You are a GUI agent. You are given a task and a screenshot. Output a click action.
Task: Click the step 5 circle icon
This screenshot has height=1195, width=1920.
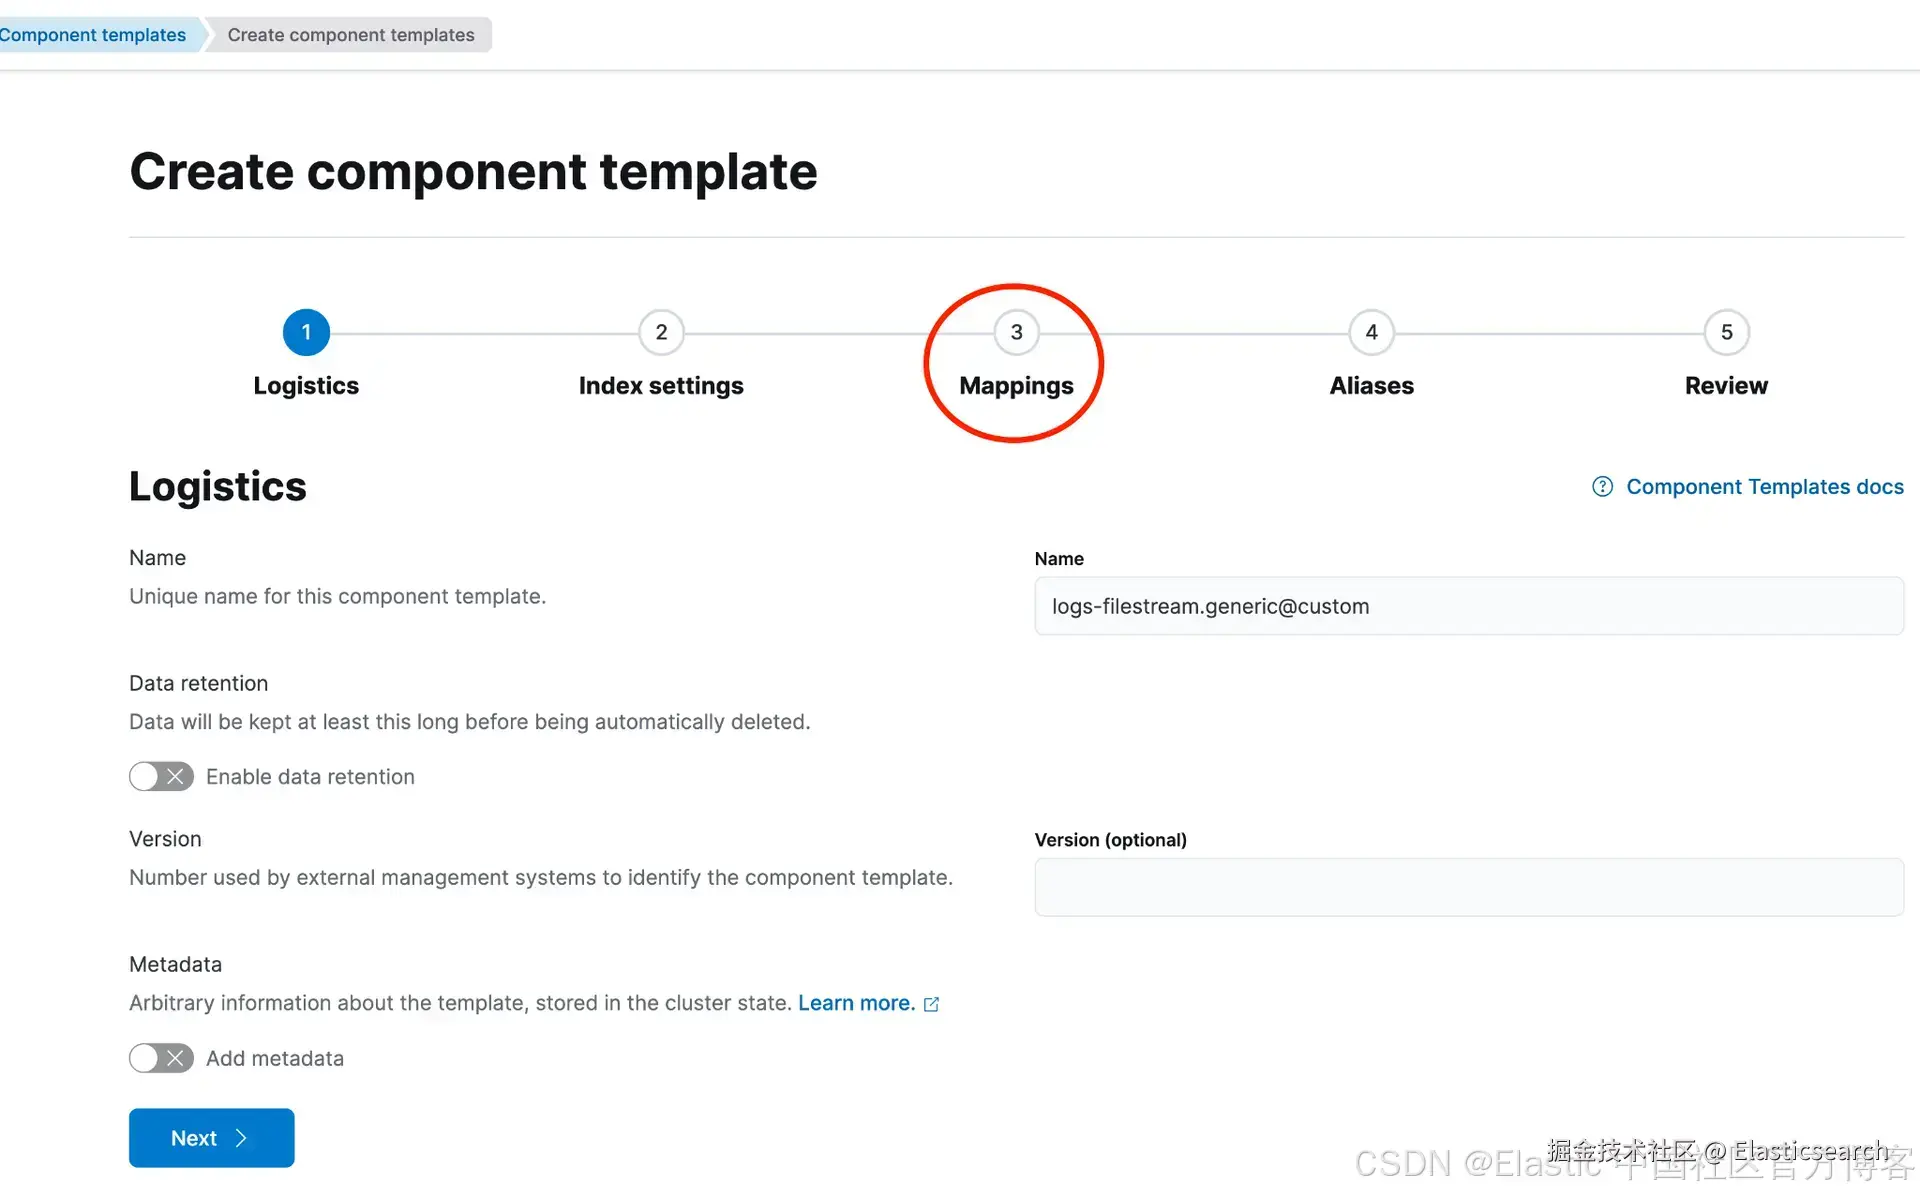click(1726, 332)
